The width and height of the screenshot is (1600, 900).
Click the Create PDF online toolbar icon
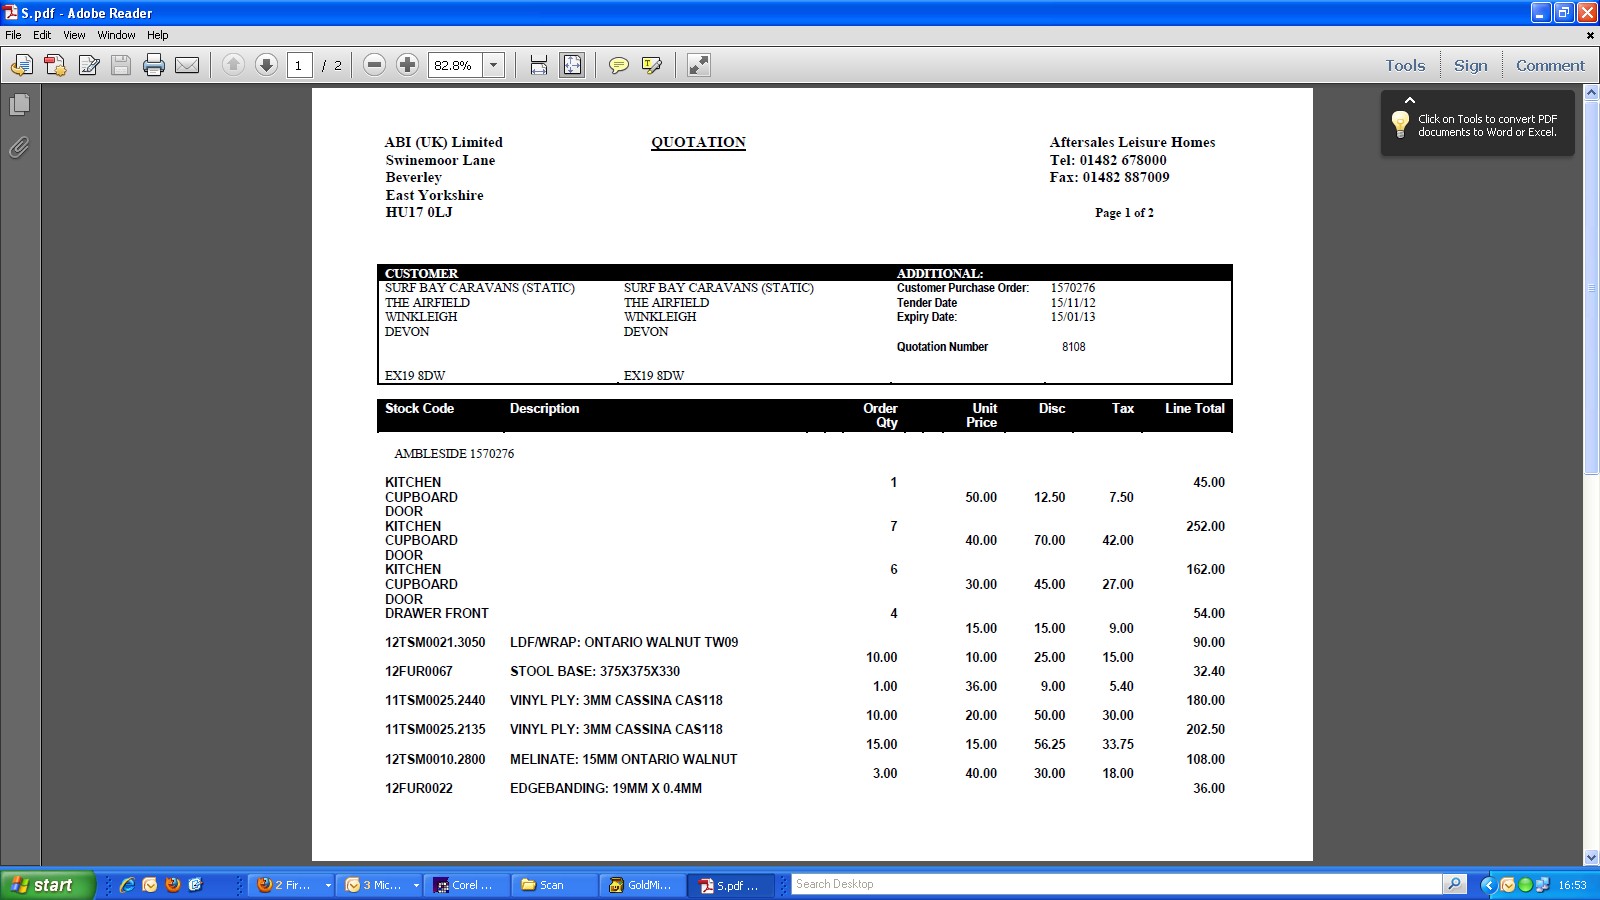point(22,65)
